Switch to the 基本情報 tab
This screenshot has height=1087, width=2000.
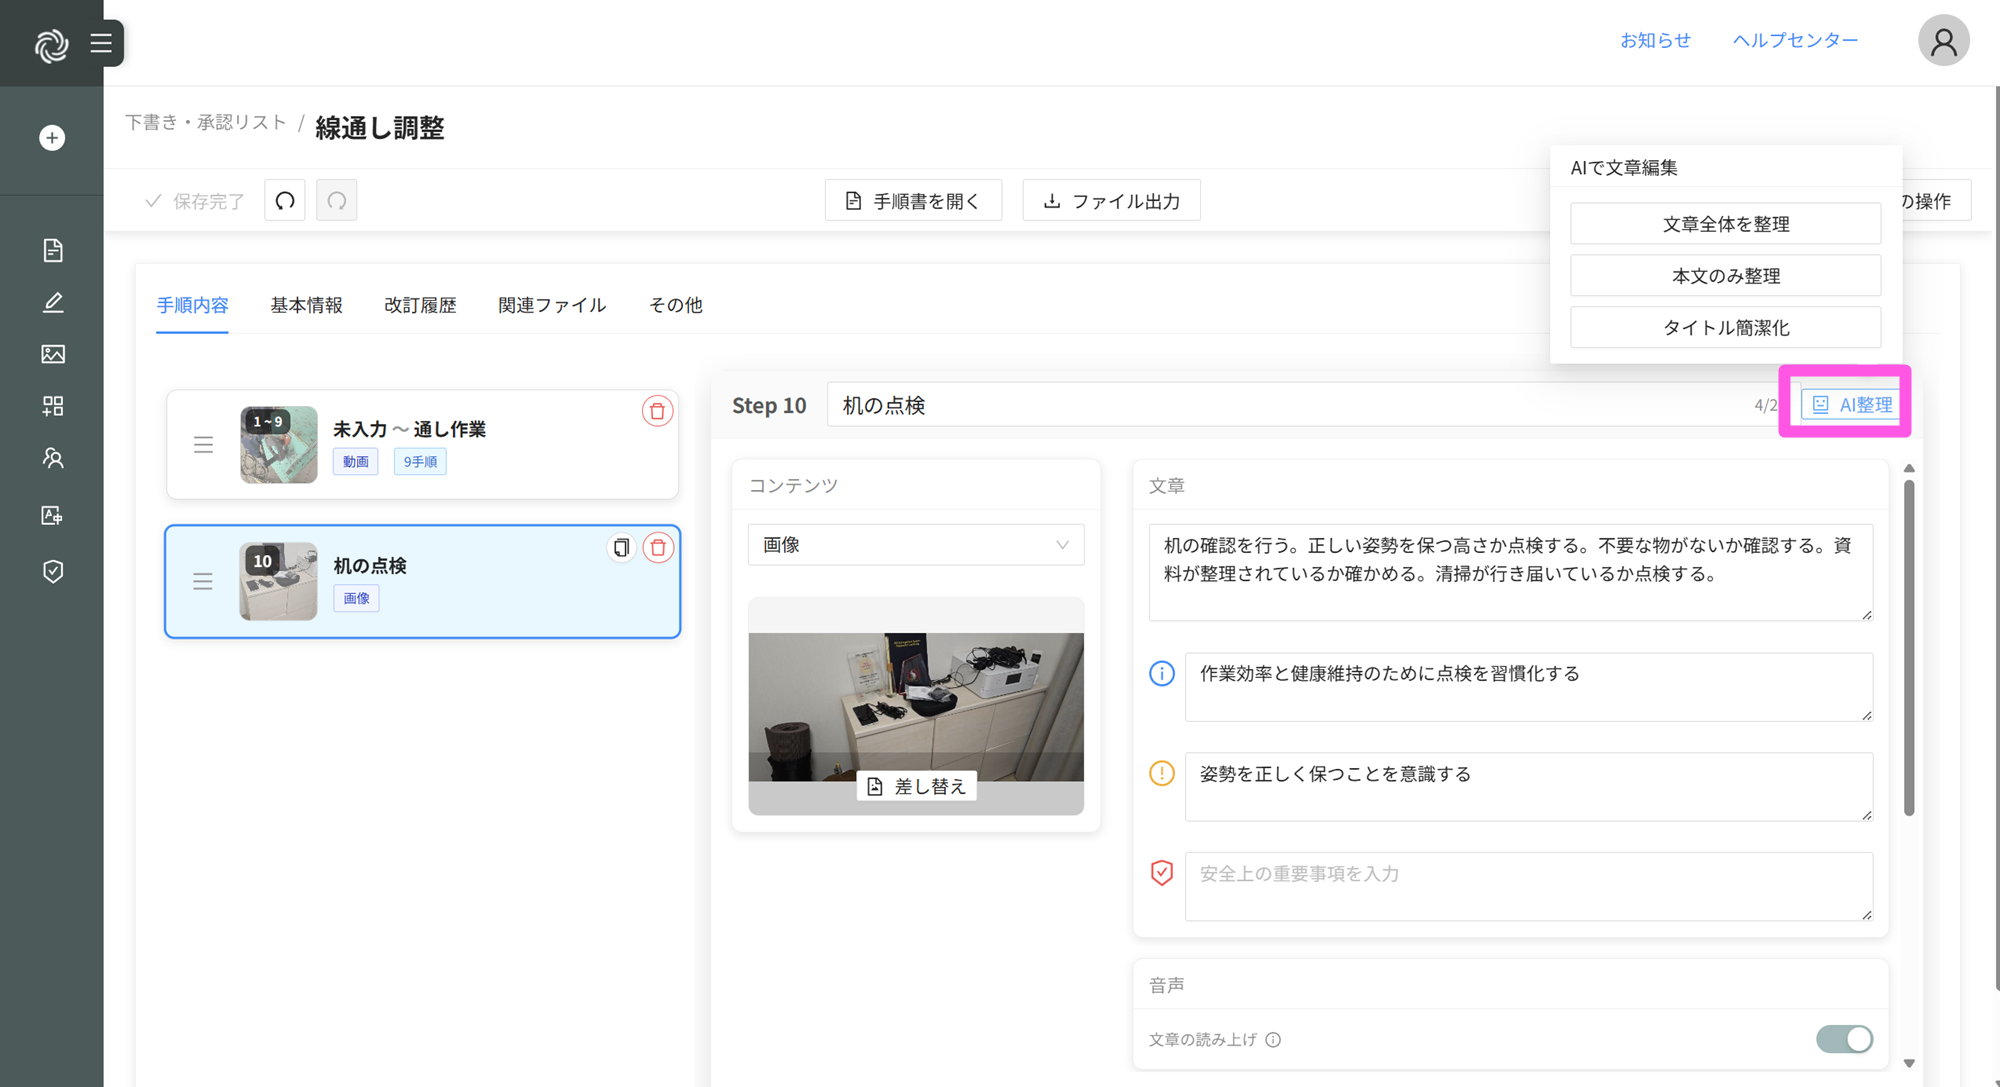click(x=306, y=305)
